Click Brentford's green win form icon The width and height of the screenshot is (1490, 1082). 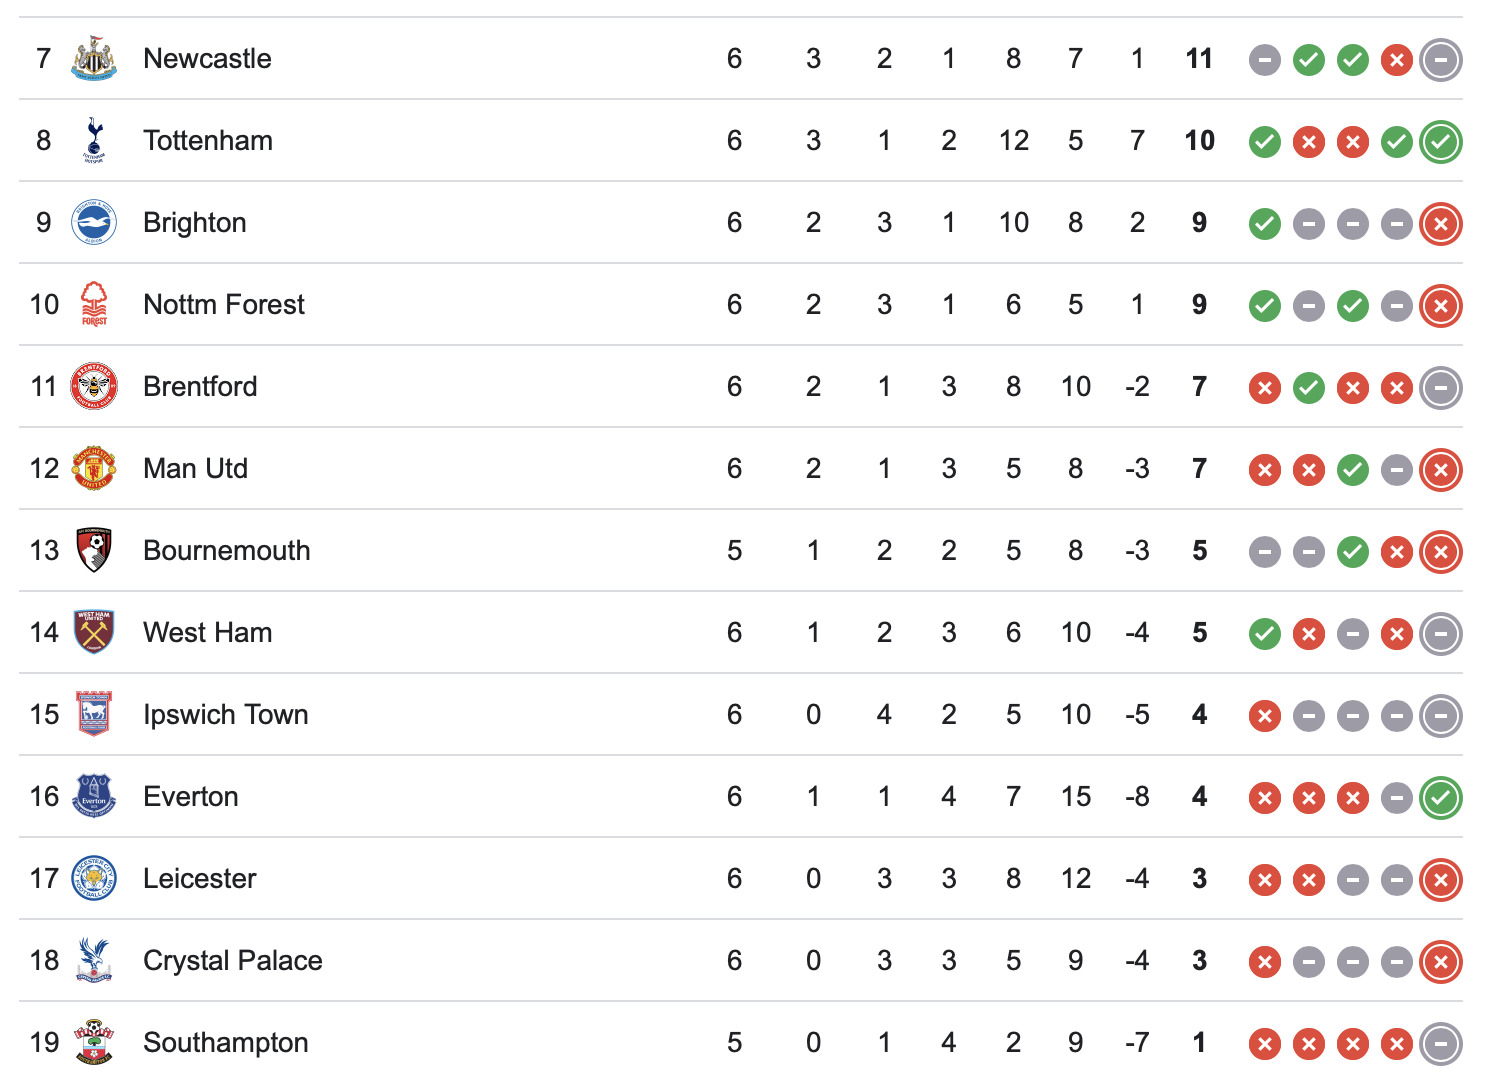pyautogui.click(x=1309, y=388)
